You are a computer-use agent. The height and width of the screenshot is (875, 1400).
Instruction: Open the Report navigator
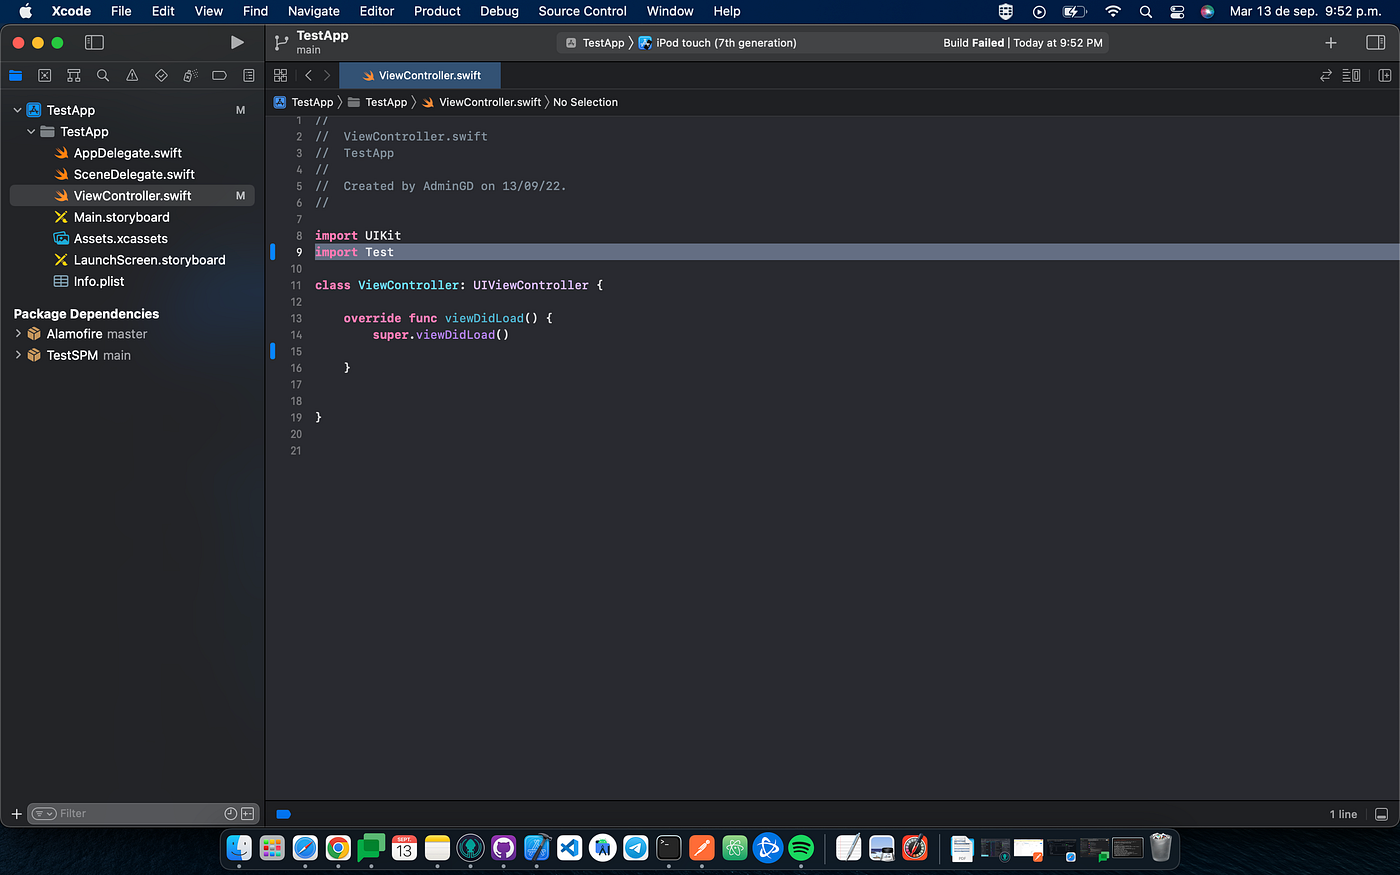point(248,75)
